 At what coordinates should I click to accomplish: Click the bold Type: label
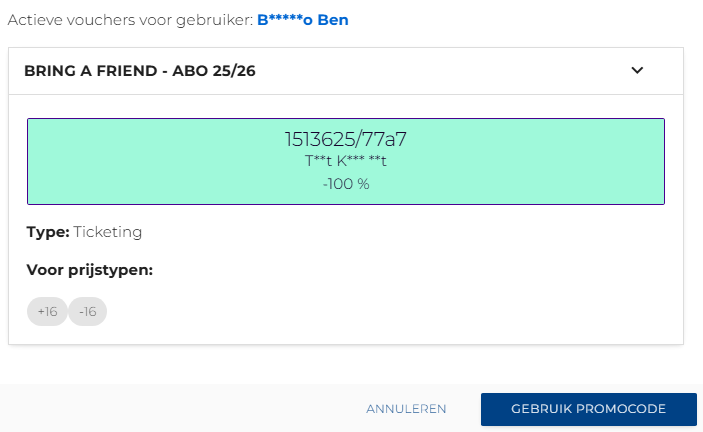[x=48, y=232]
